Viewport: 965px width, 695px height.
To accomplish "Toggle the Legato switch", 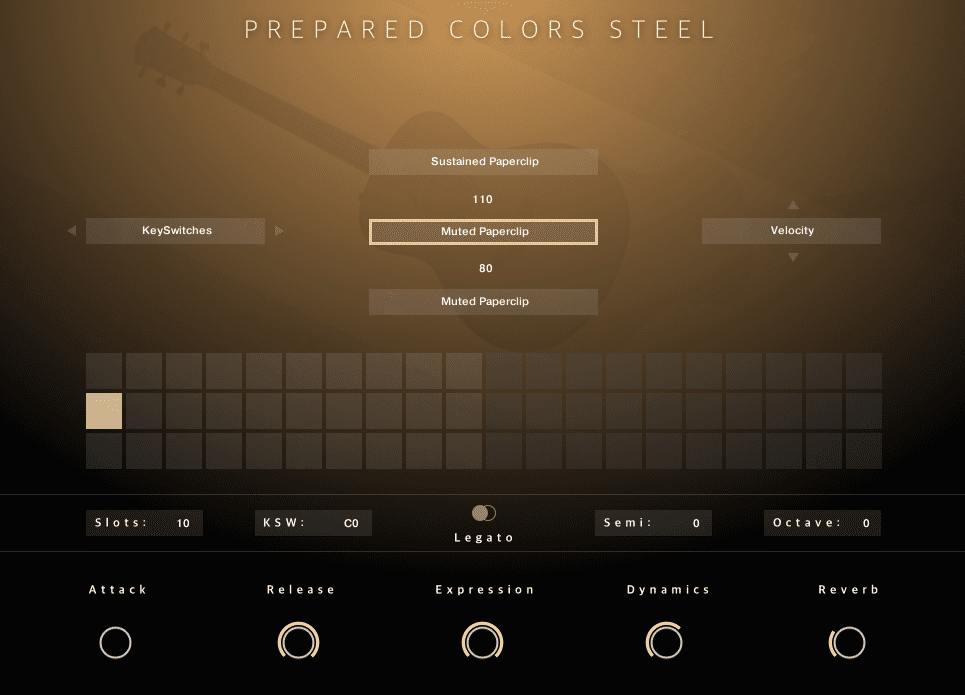I will point(484,513).
